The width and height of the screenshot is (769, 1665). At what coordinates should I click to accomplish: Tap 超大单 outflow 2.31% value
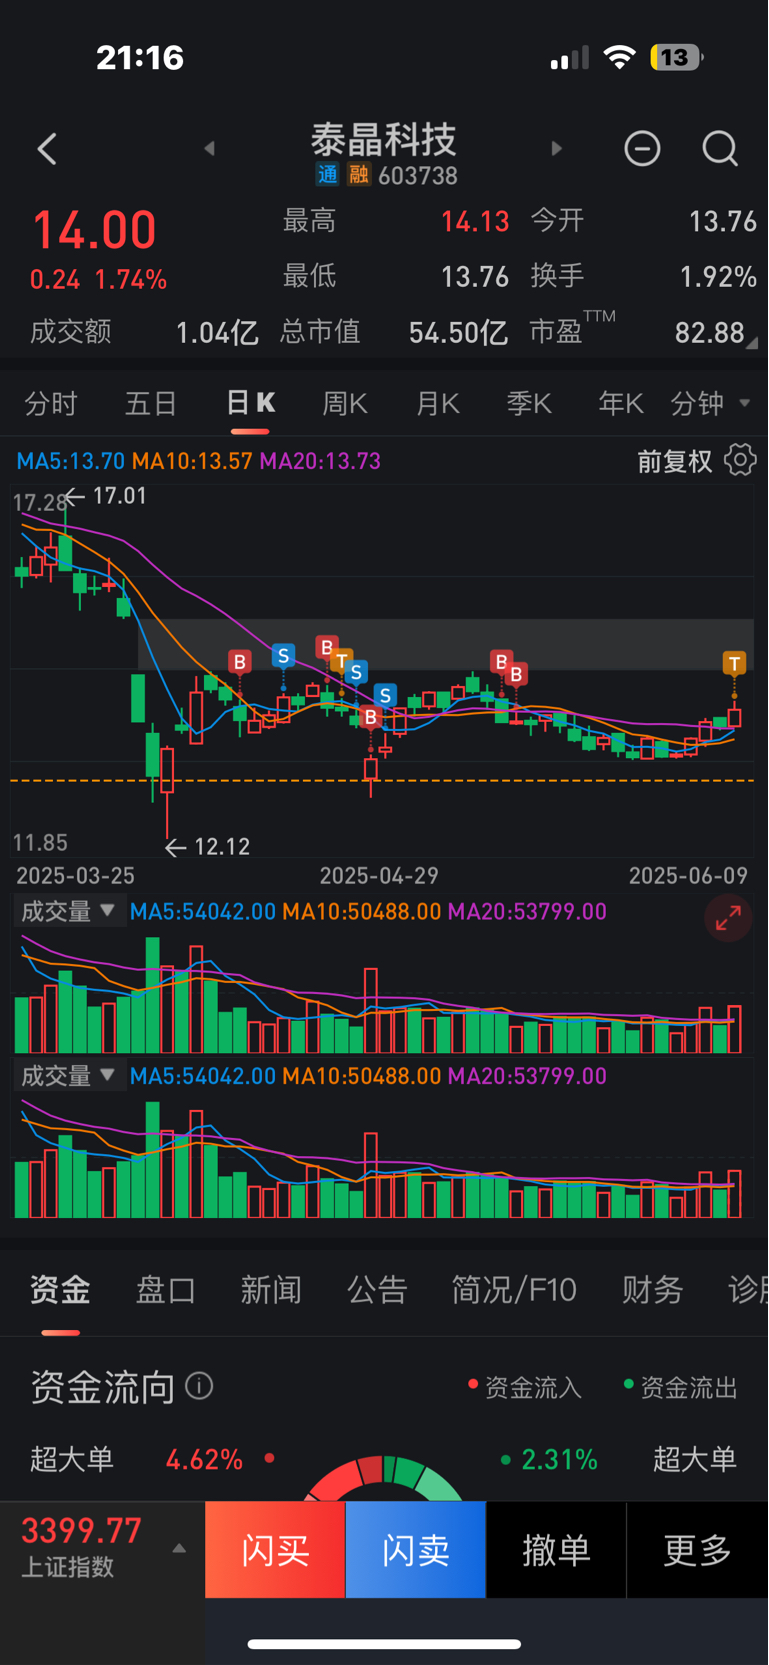559,1459
